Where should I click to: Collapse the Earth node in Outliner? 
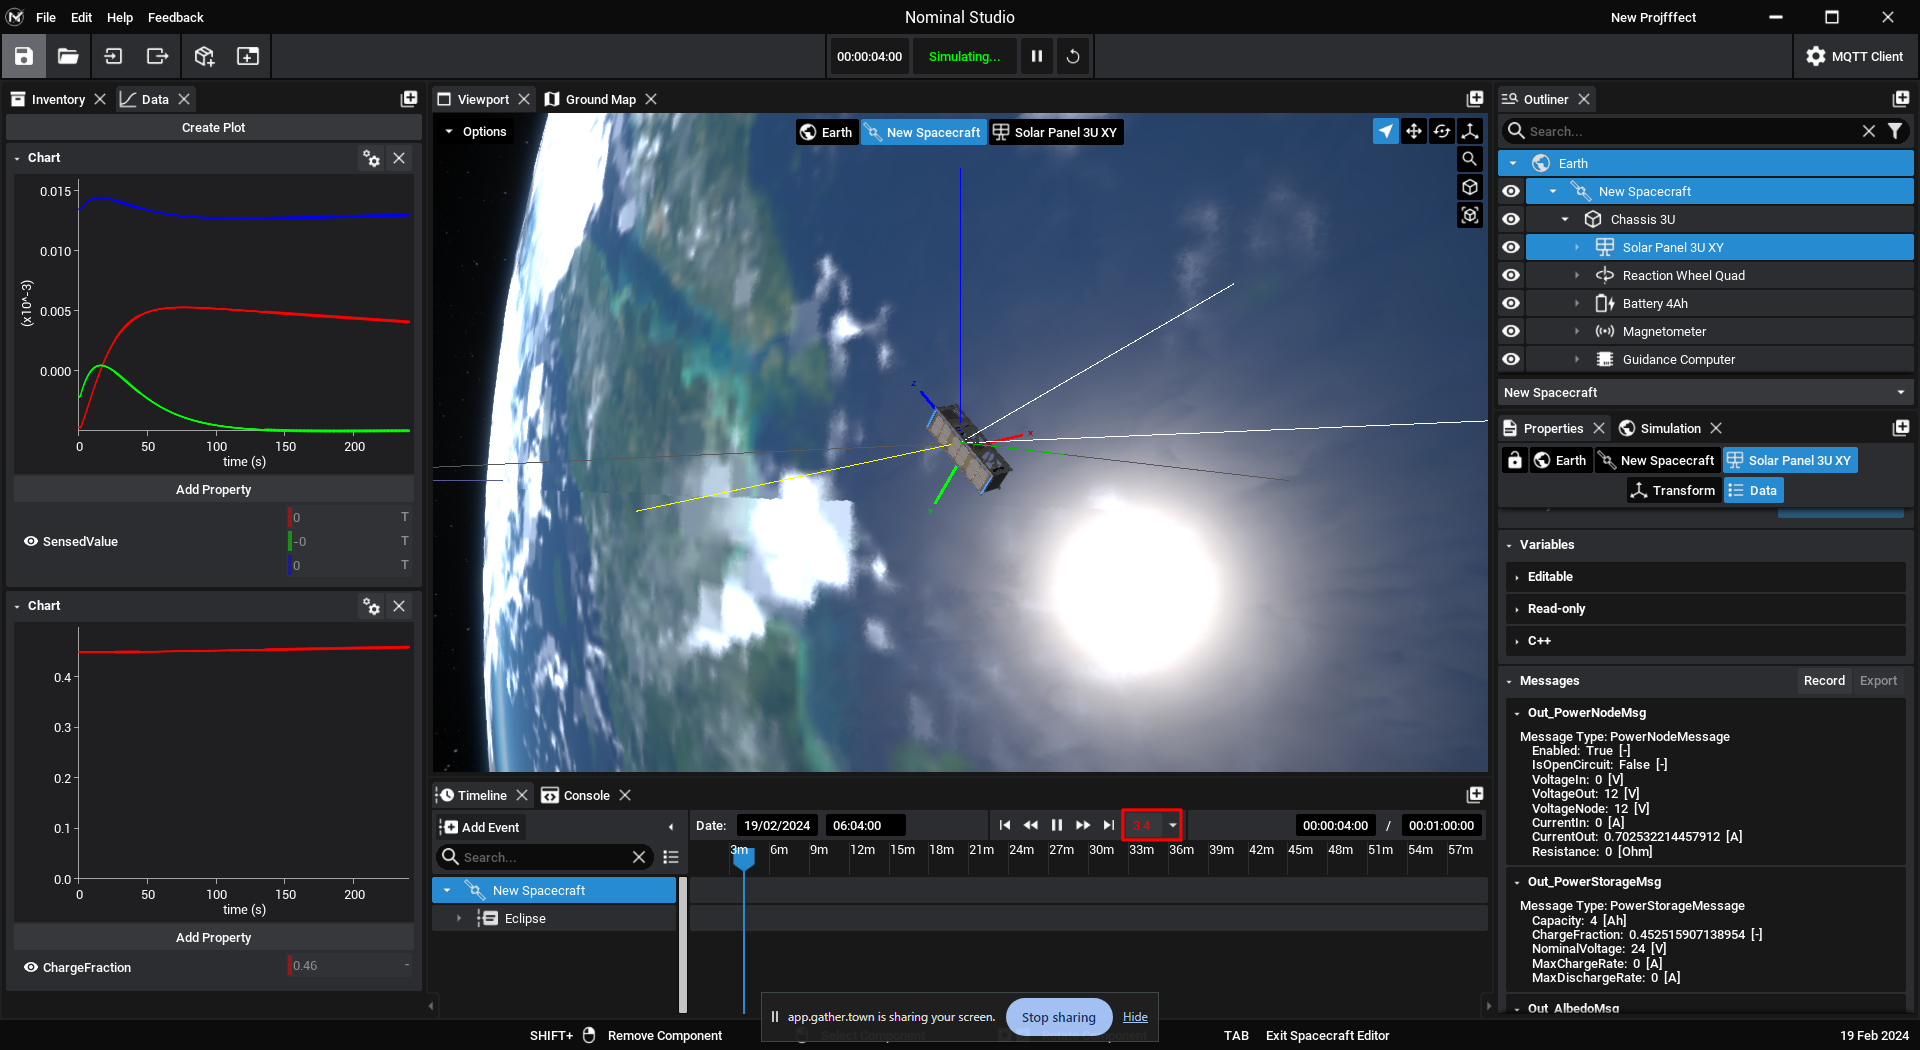[x=1513, y=163]
